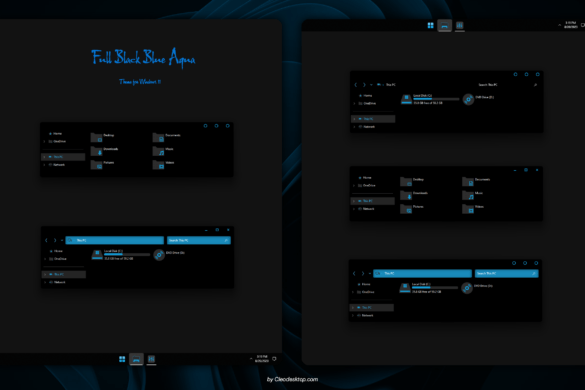Click blue address bar in left preview drives window
Viewport: 585px width, 390px height.
(115, 240)
